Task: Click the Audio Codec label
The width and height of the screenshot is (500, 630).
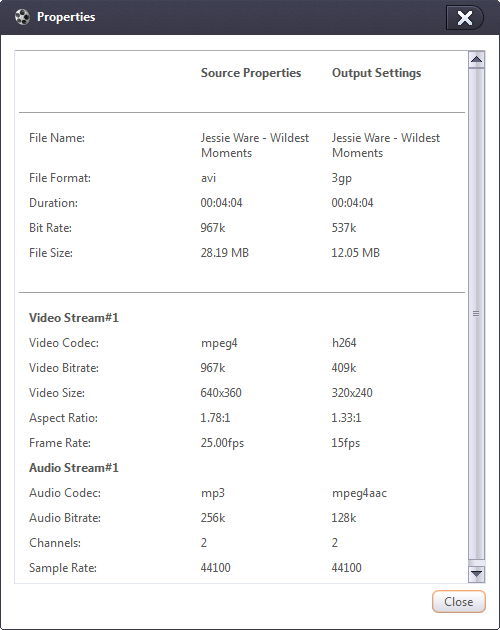Action: [x=65, y=493]
